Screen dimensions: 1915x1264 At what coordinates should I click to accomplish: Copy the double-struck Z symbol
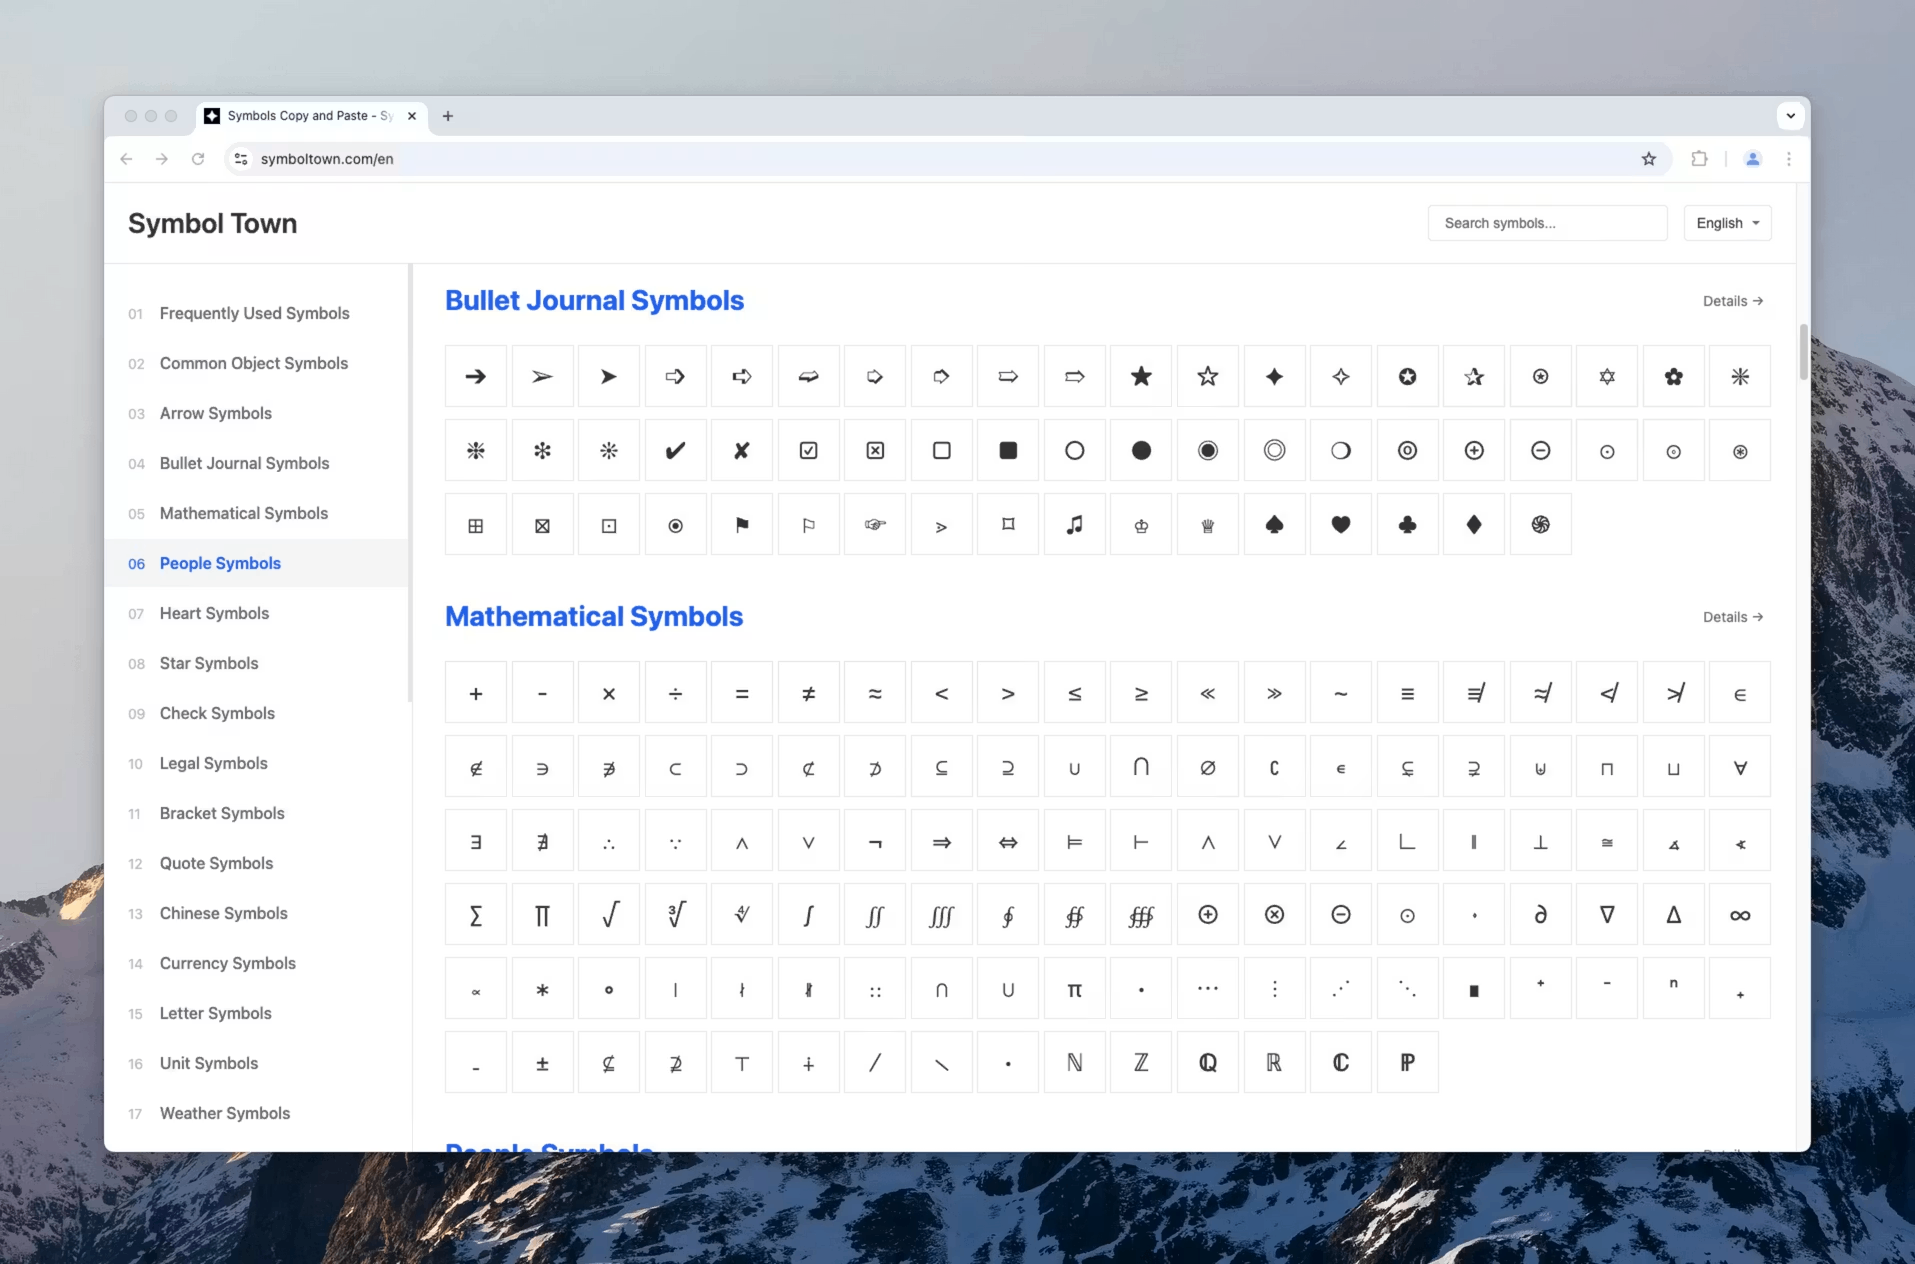coord(1141,1062)
